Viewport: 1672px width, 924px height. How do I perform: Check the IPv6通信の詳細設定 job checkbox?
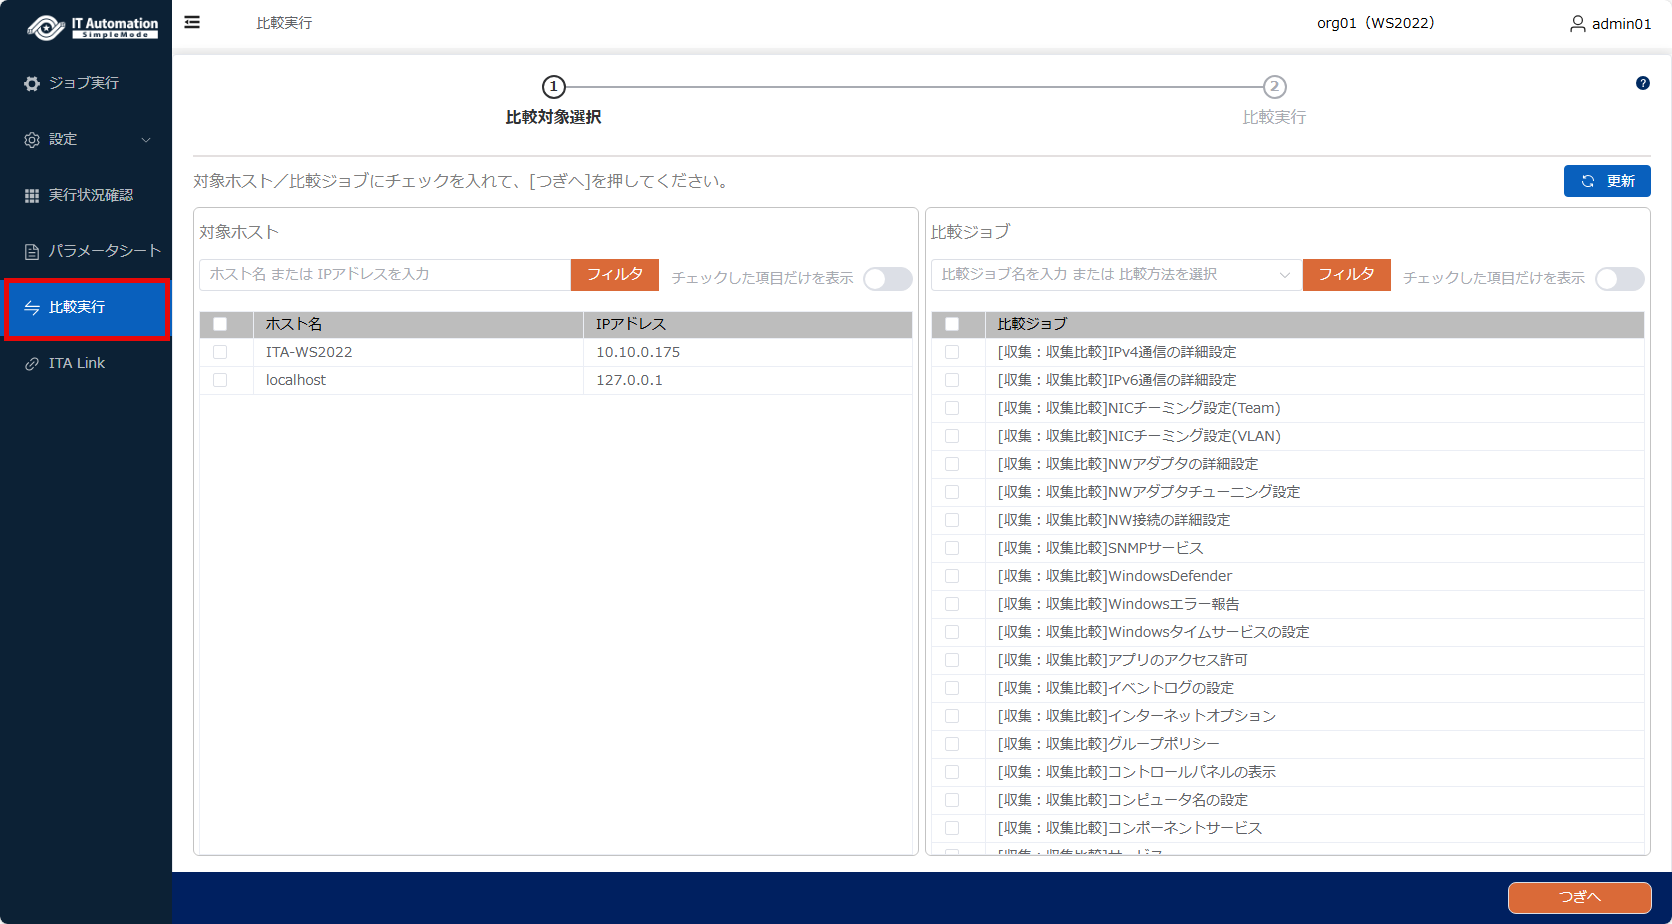pyautogui.click(x=952, y=380)
